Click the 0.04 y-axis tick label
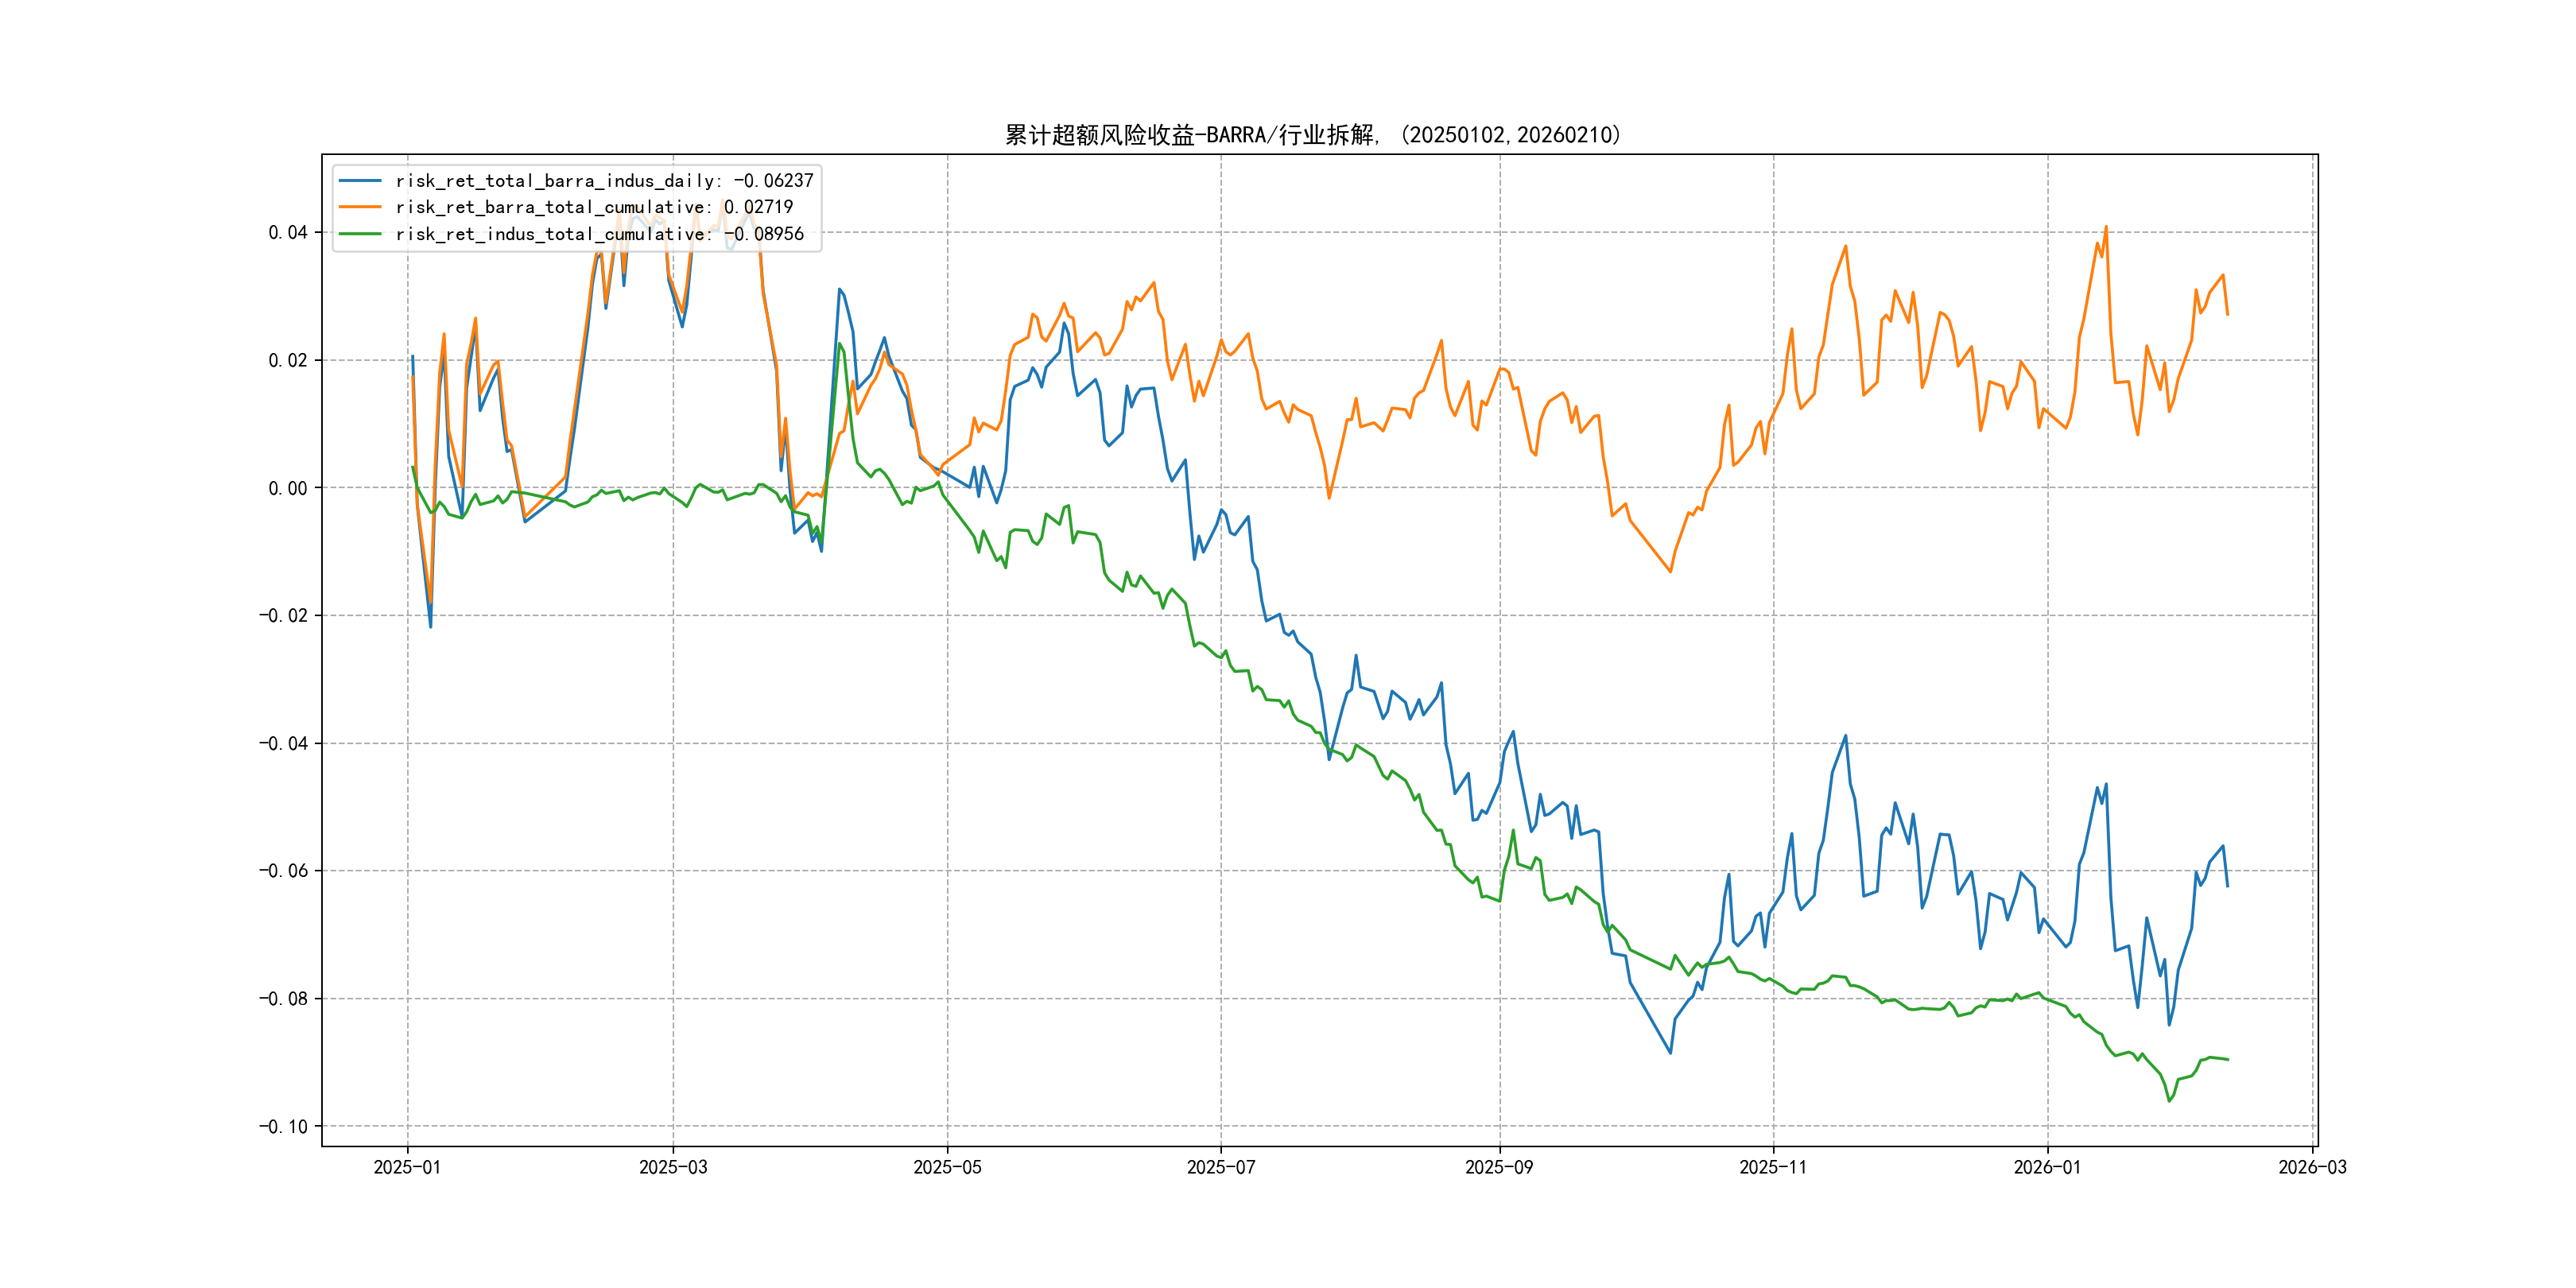2576x1288 pixels. pyautogui.click(x=288, y=233)
